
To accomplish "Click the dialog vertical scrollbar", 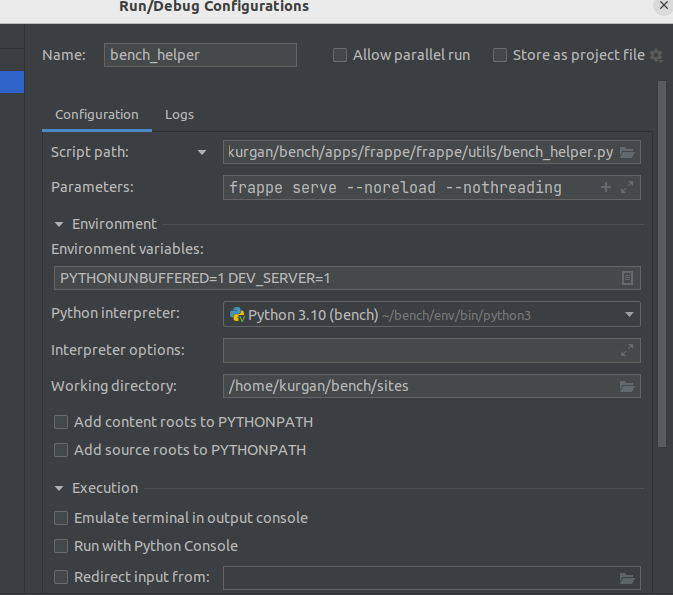I will [661, 264].
